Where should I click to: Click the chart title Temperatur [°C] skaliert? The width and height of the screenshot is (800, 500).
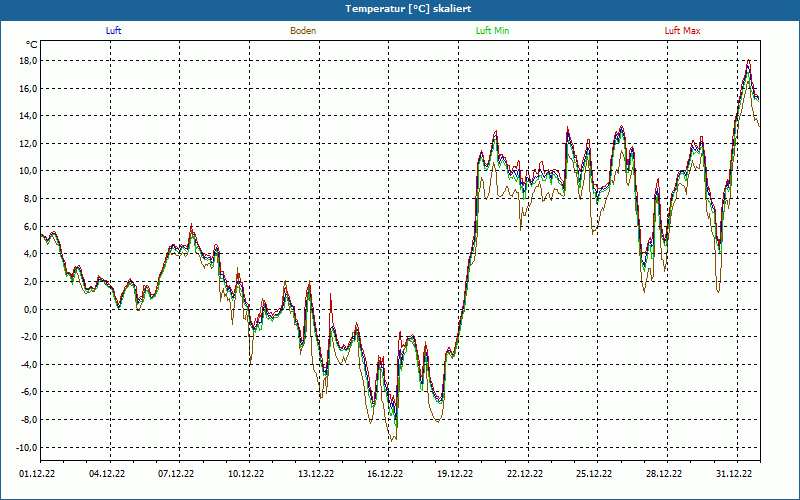click(x=400, y=8)
